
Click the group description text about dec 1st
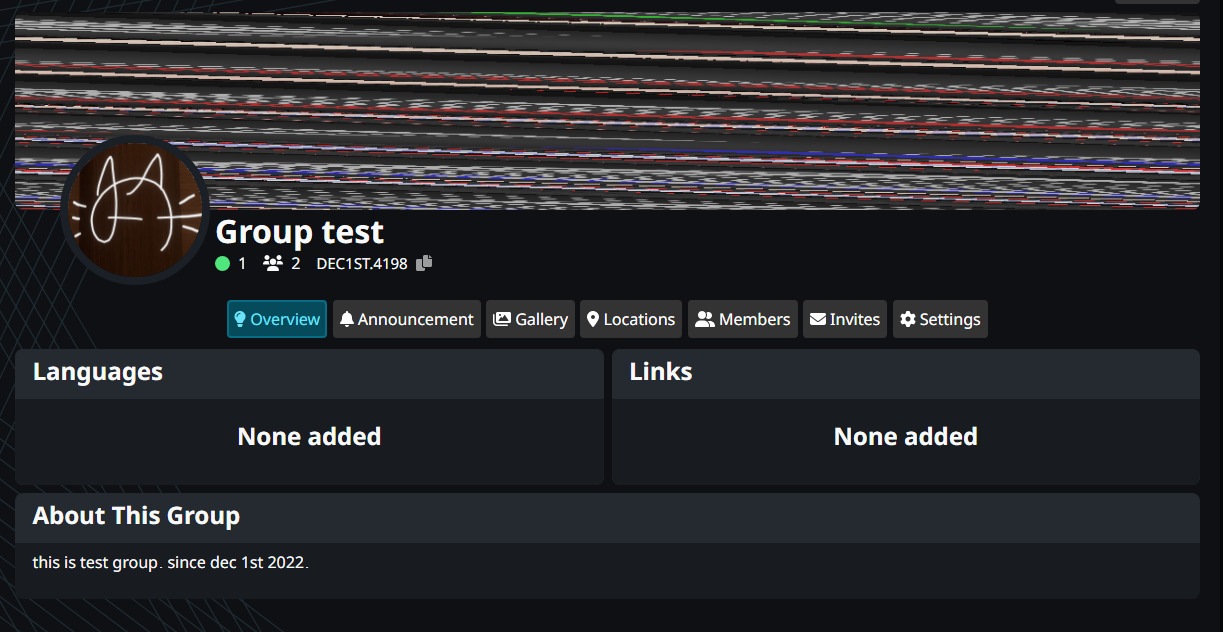click(170, 563)
